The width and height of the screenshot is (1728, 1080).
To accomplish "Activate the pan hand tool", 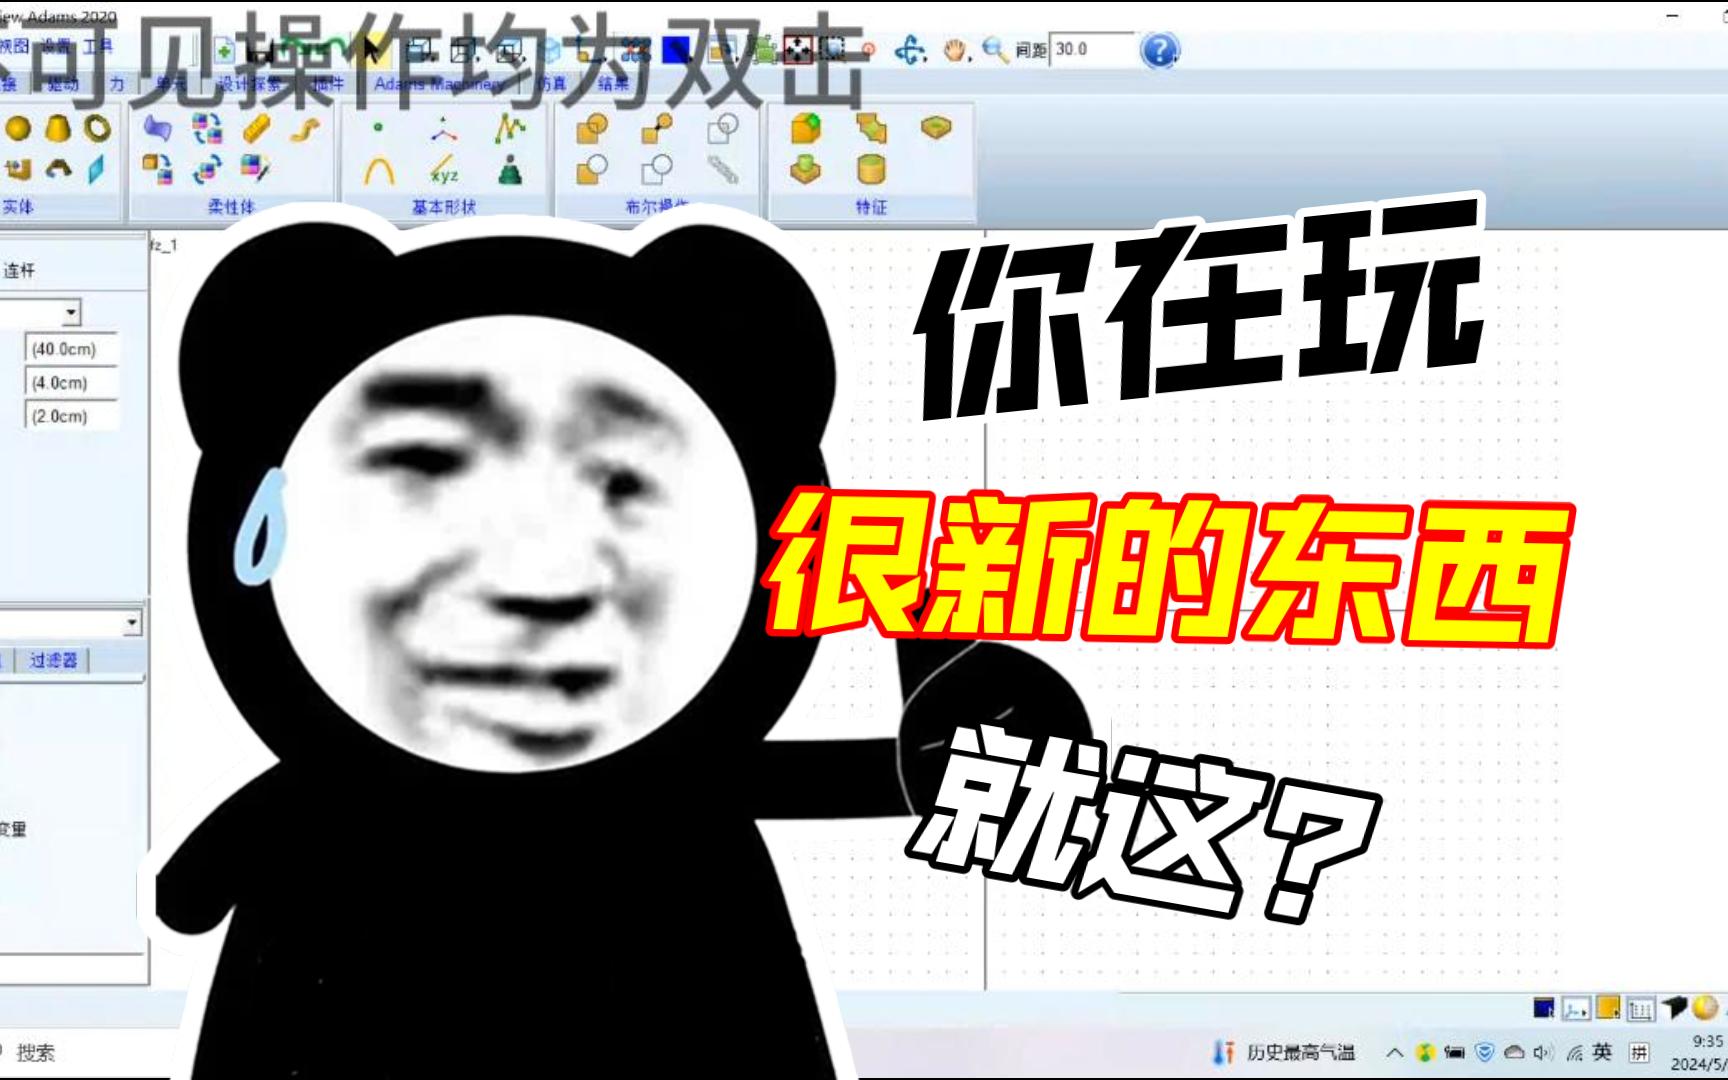I will 956,50.
